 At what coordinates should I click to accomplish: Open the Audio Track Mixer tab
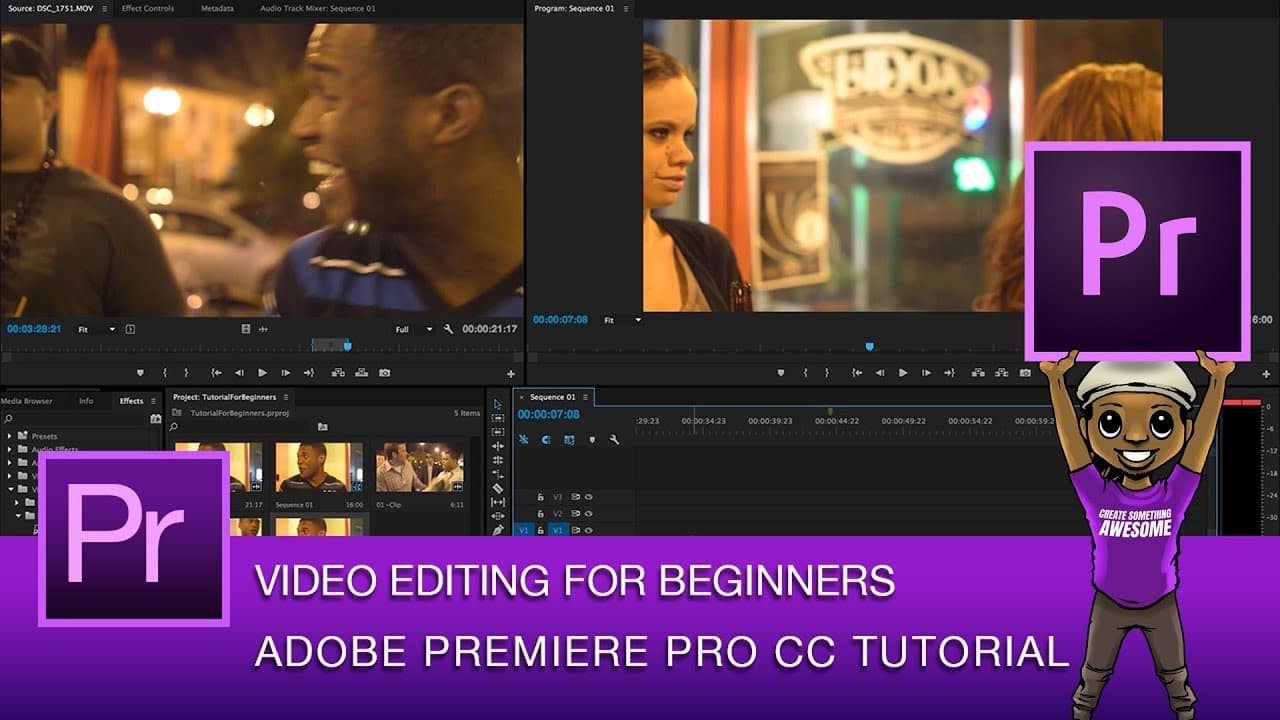(x=318, y=8)
